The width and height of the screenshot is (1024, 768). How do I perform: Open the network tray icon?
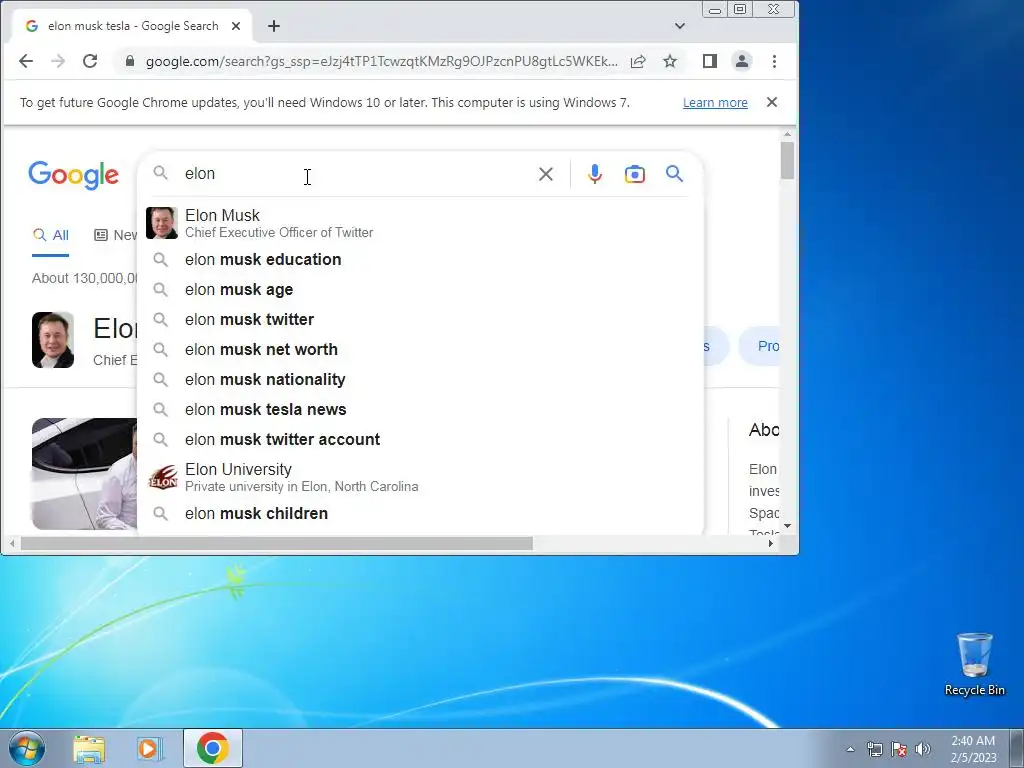click(874, 749)
